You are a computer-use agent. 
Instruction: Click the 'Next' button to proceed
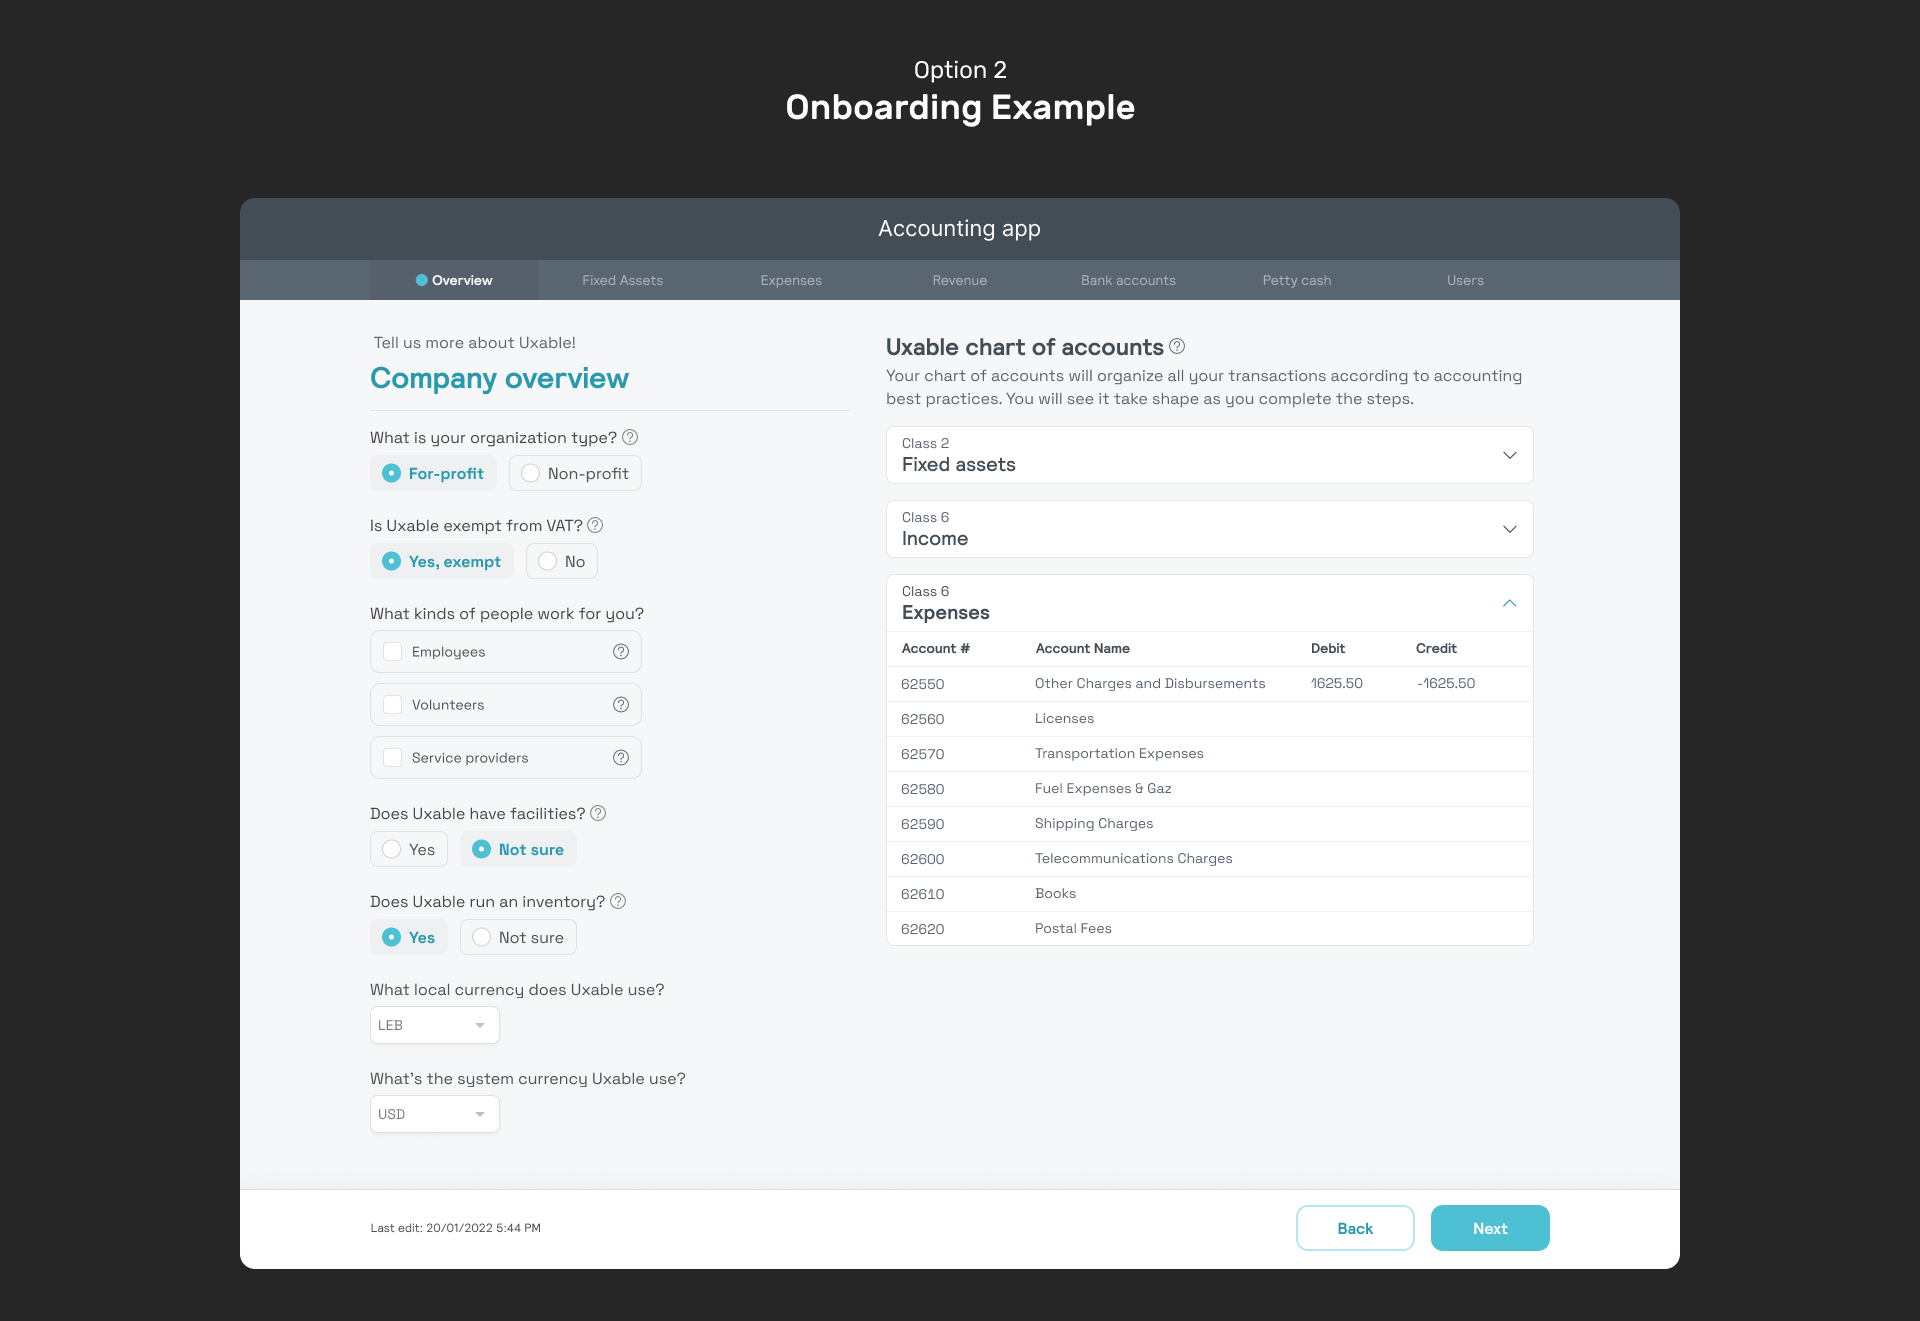[x=1490, y=1228]
